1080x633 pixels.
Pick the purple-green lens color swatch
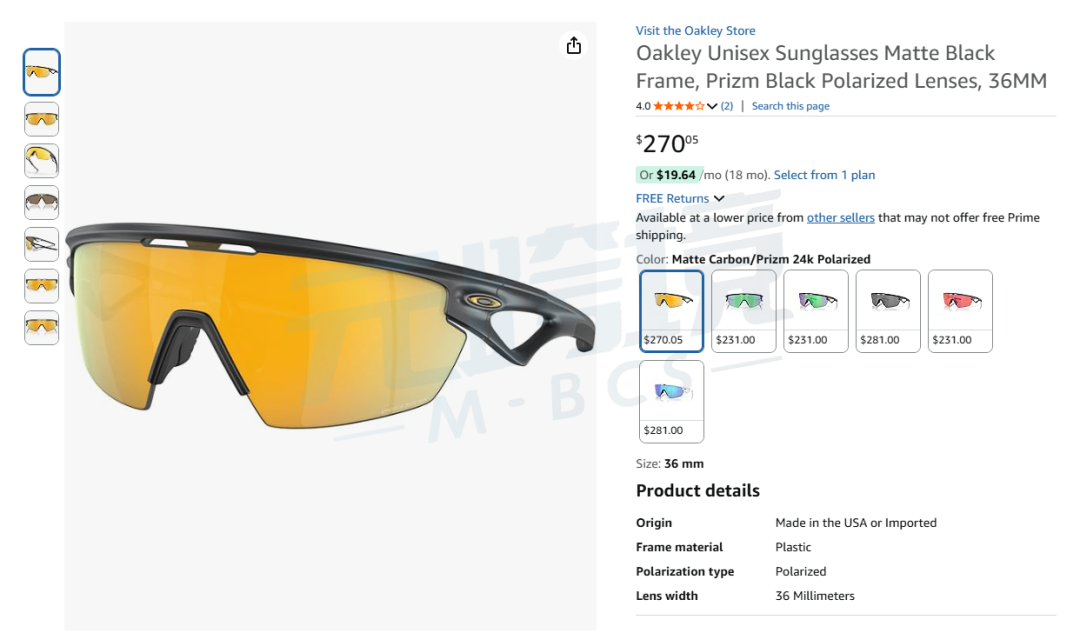coord(816,311)
